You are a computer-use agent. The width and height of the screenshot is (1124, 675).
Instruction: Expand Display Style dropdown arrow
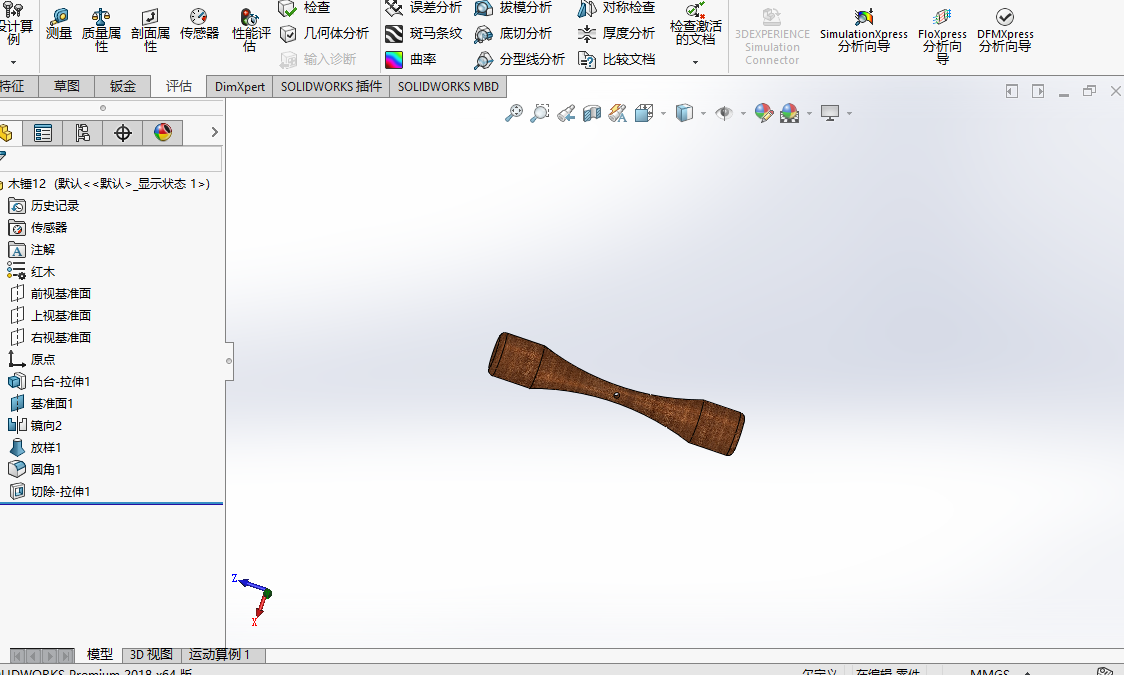tap(703, 113)
